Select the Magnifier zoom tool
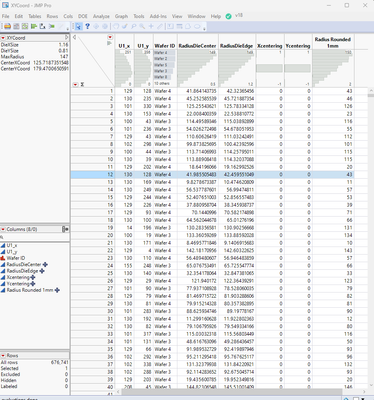This screenshot has height=400, width=374. click(142, 26)
